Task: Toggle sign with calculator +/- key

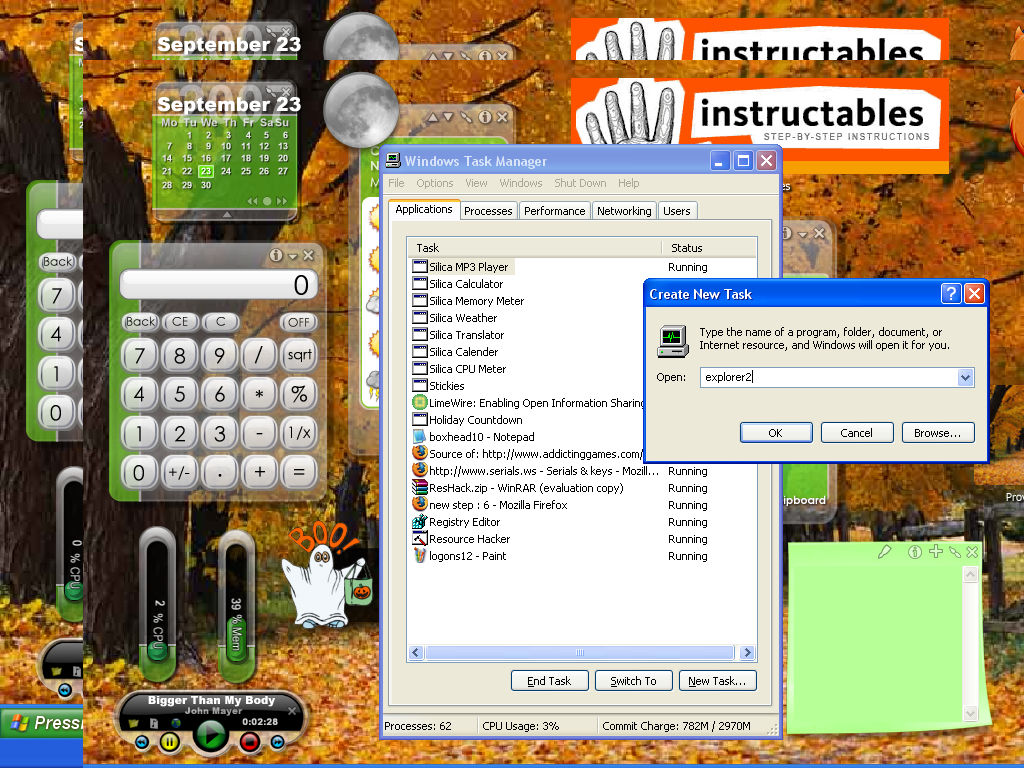Action: 179,472
